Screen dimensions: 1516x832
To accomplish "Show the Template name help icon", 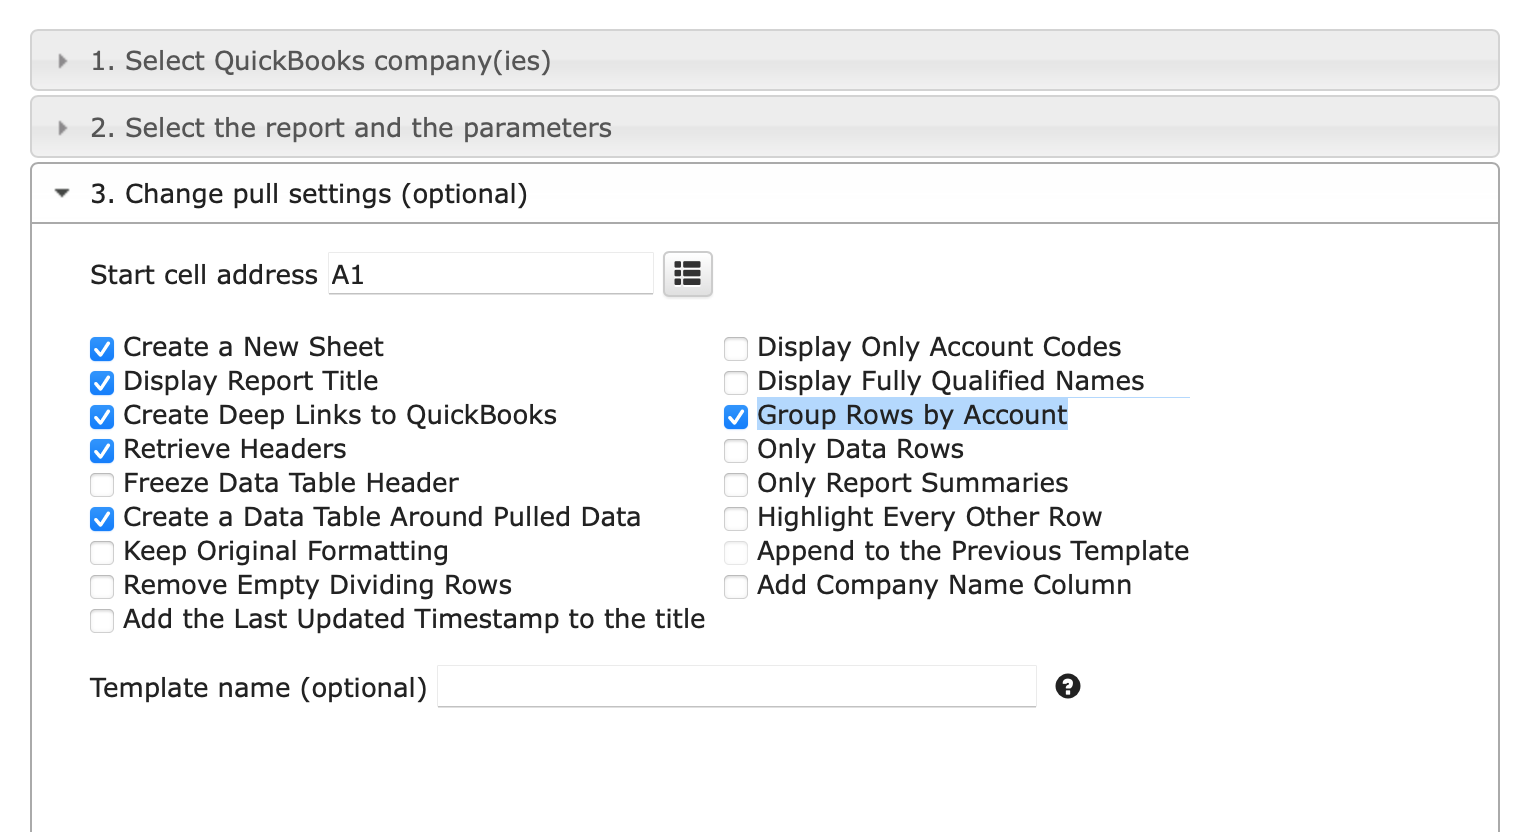I will [1068, 686].
